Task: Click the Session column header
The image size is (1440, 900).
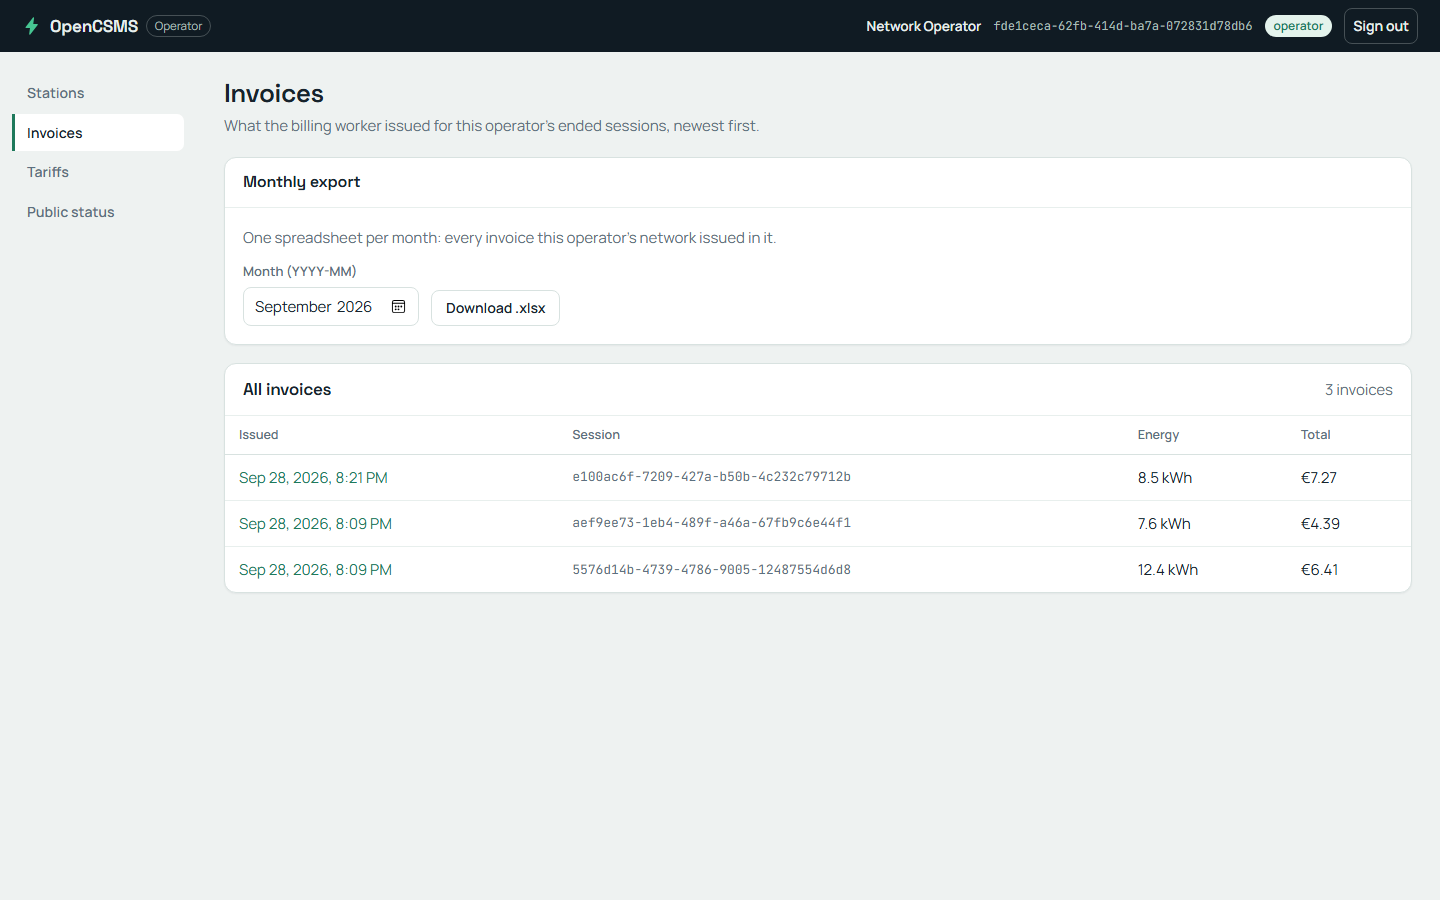Action: pyautogui.click(x=596, y=435)
